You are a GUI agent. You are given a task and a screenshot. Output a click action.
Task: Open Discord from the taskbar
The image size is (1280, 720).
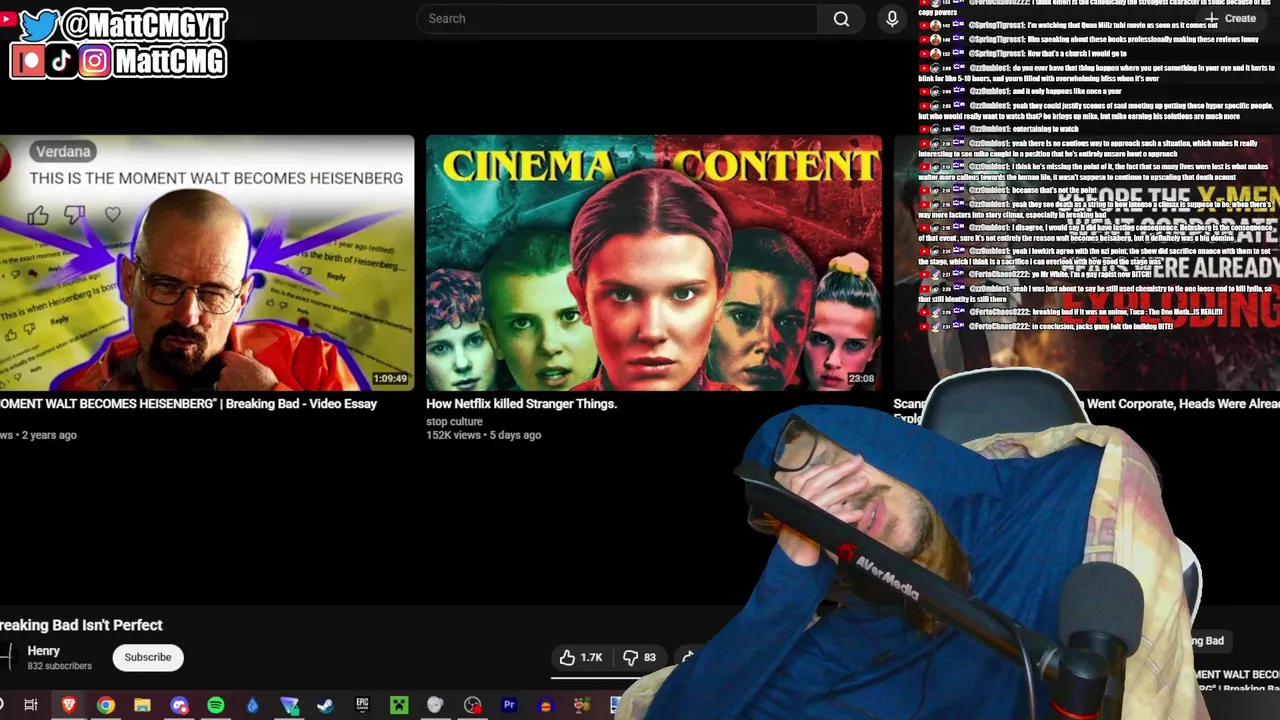[179, 705]
